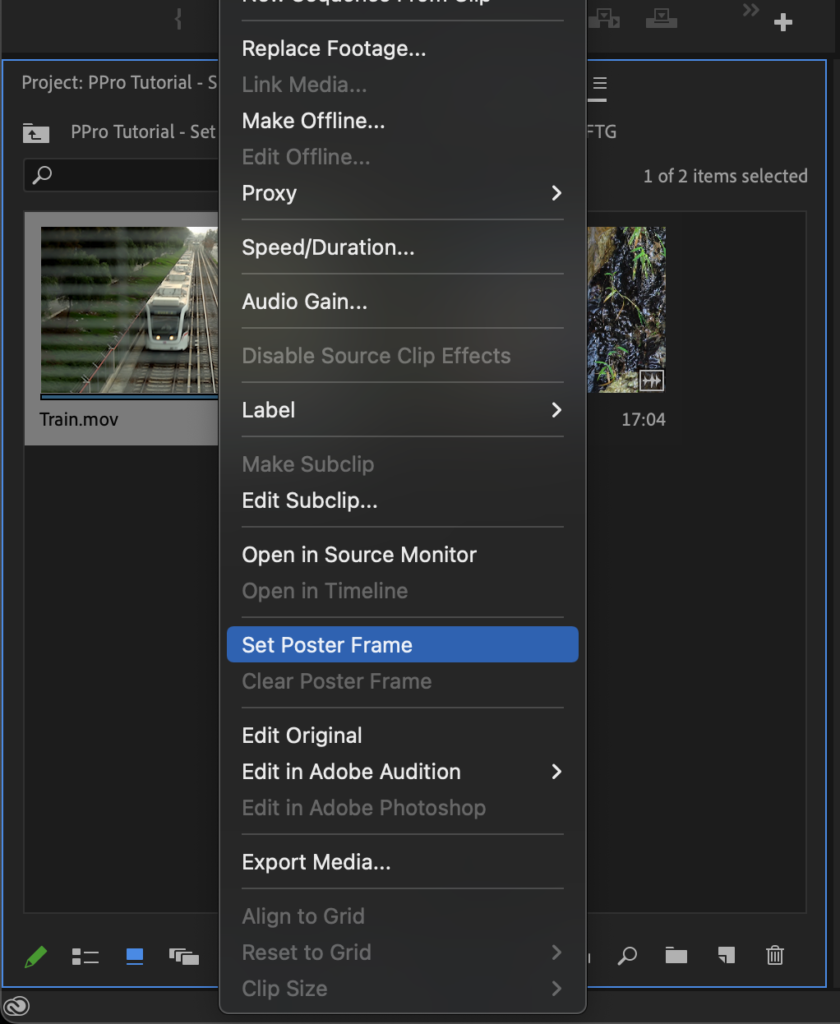Expand Proxy submenu arrow
Viewport: 840px width, 1024px height.
[556, 193]
